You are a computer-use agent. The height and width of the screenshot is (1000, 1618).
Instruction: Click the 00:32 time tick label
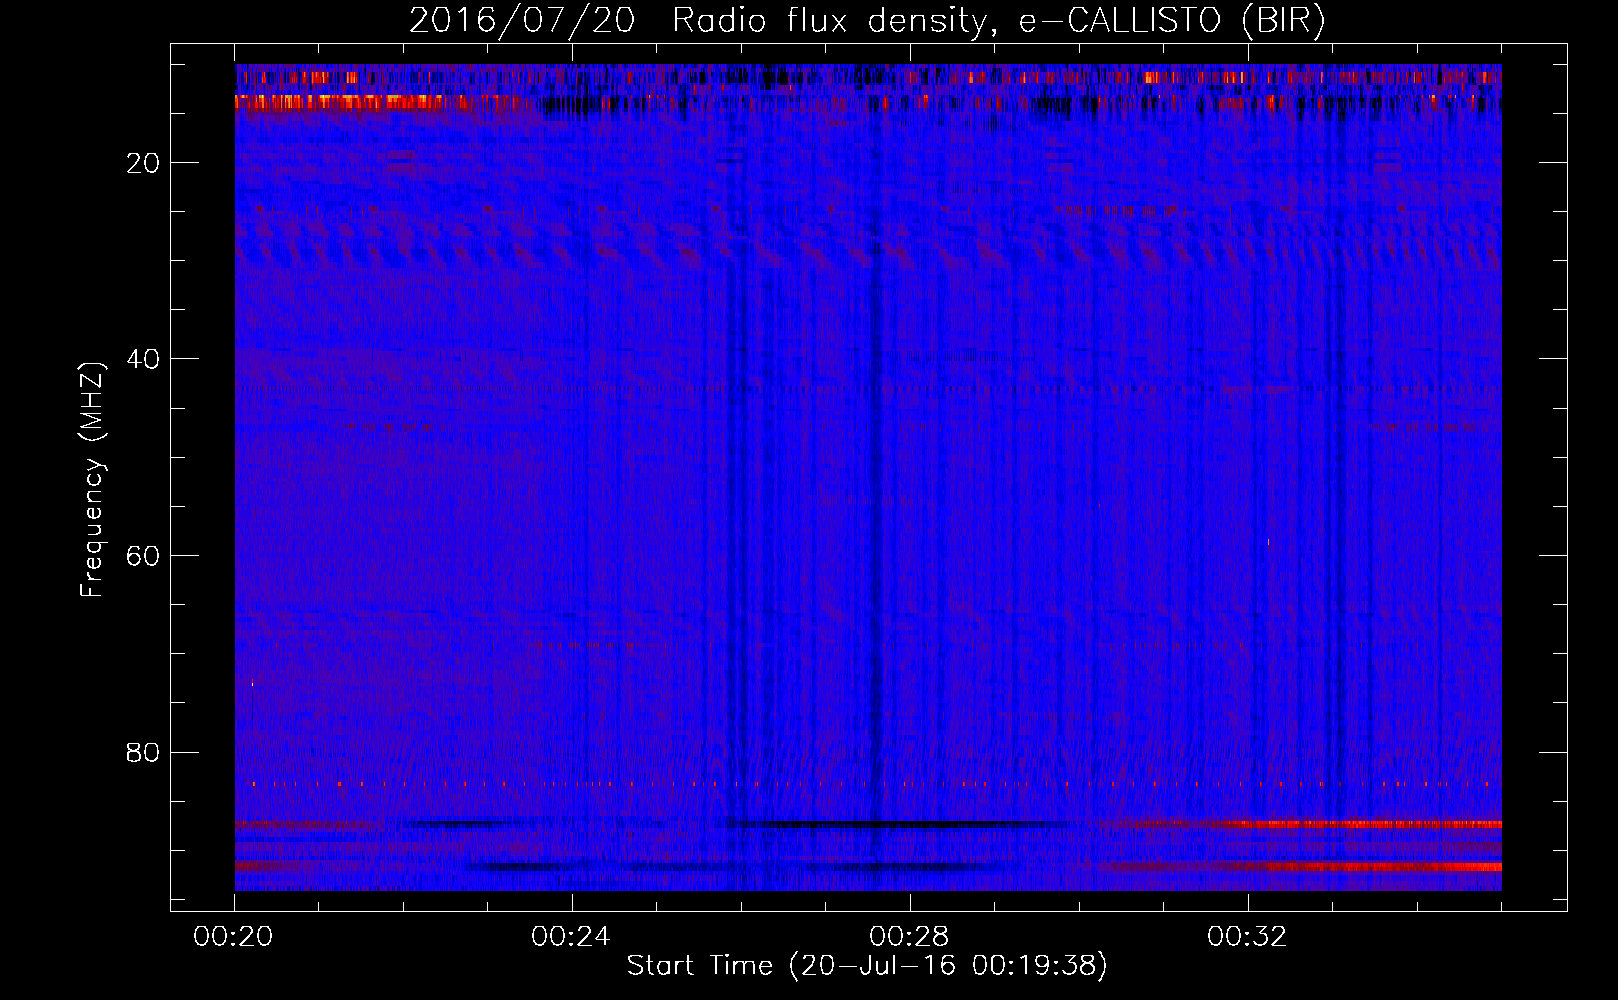[1247, 936]
